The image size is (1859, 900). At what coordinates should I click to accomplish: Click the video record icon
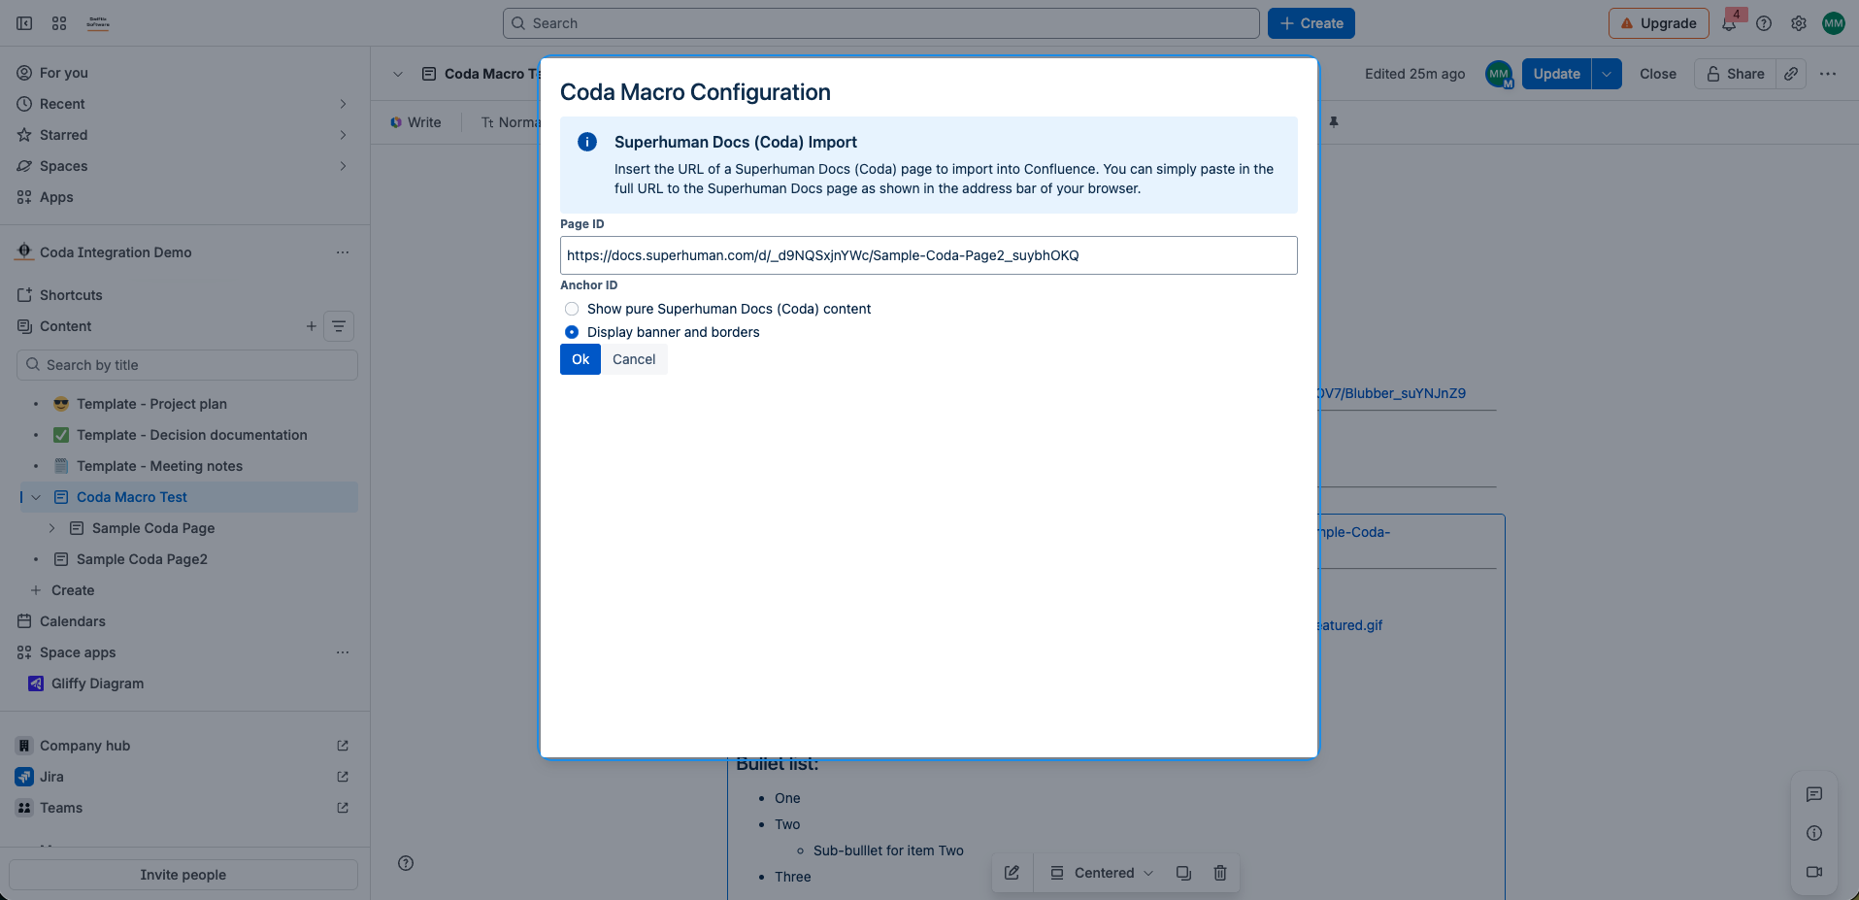(x=1814, y=872)
